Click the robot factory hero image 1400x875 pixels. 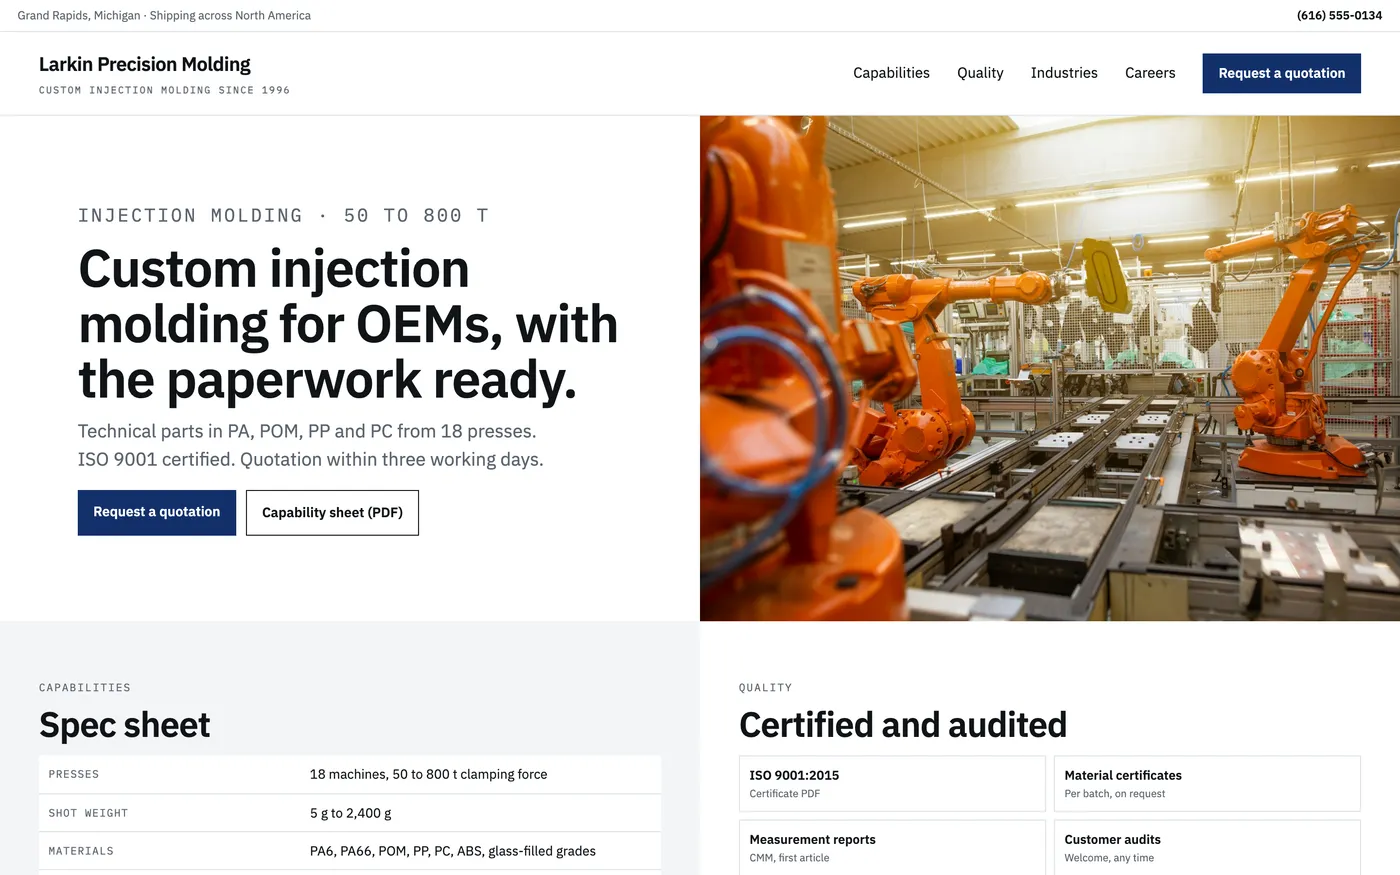click(x=1050, y=368)
